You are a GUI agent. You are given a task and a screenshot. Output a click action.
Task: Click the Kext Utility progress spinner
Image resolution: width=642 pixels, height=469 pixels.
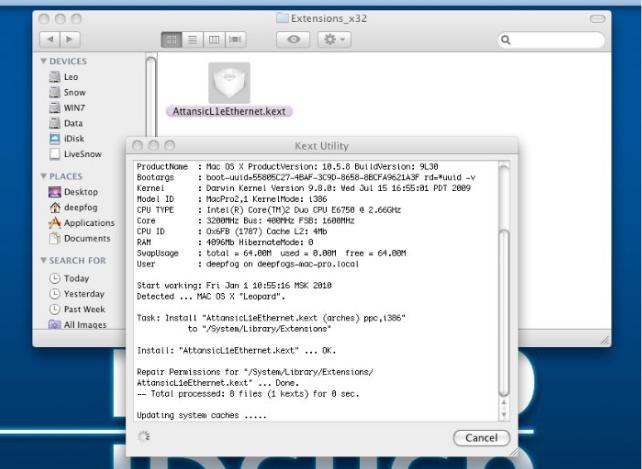tap(144, 437)
